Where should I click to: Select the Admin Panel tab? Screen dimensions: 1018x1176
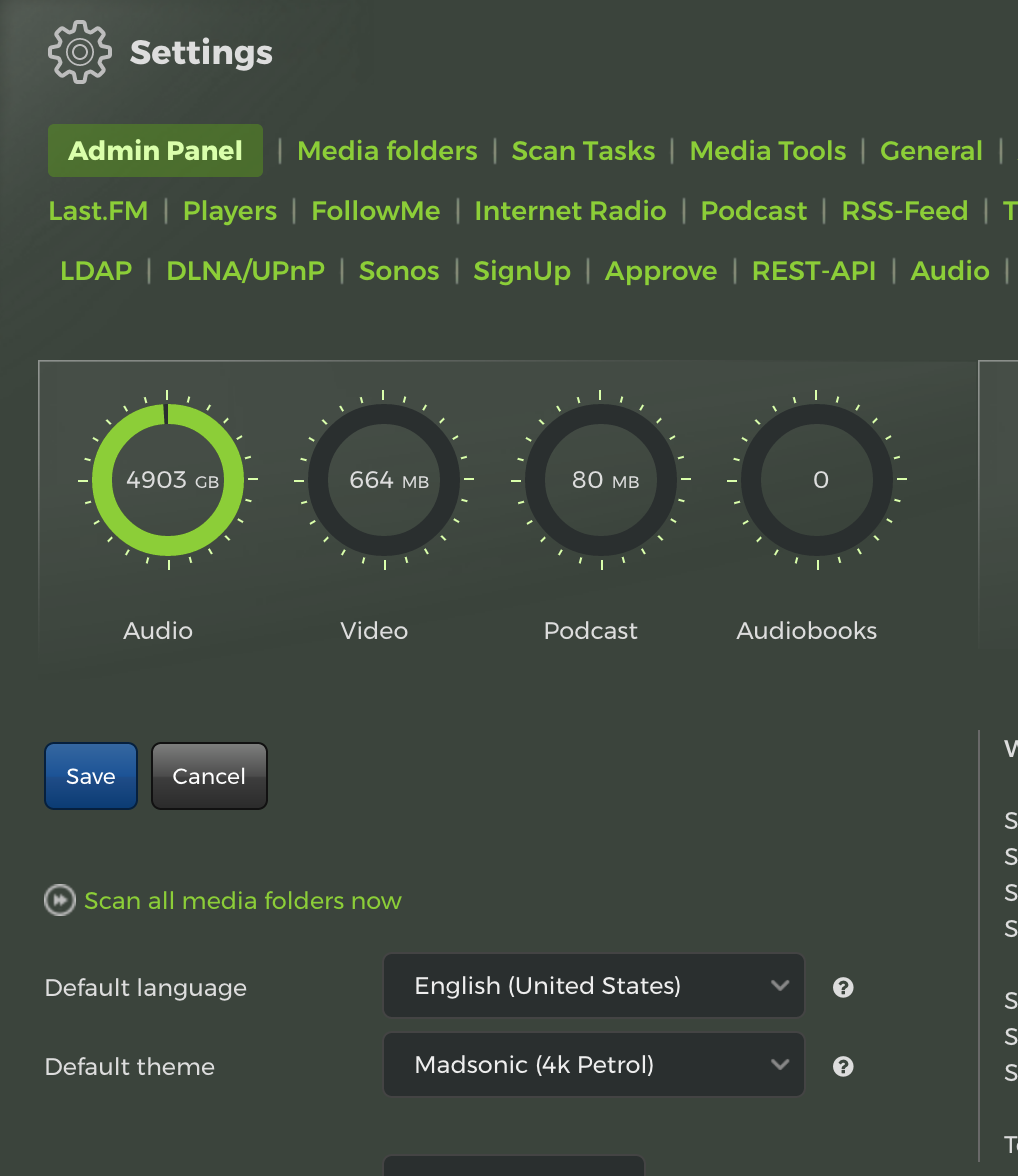point(155,151)
